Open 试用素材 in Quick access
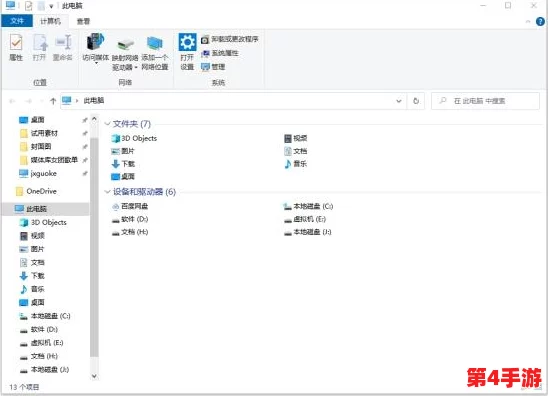Image resolution: width=548 pixels, height=396 pixels. pyautogui.click(x=38, y=133)
